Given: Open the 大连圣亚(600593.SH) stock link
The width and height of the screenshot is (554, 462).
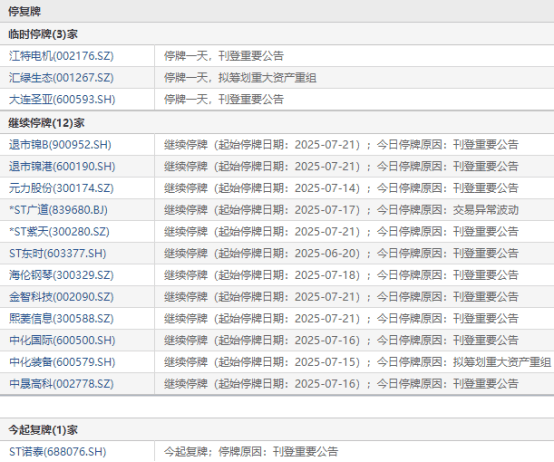Looking at the screenshot, I should tap(62, 99).
